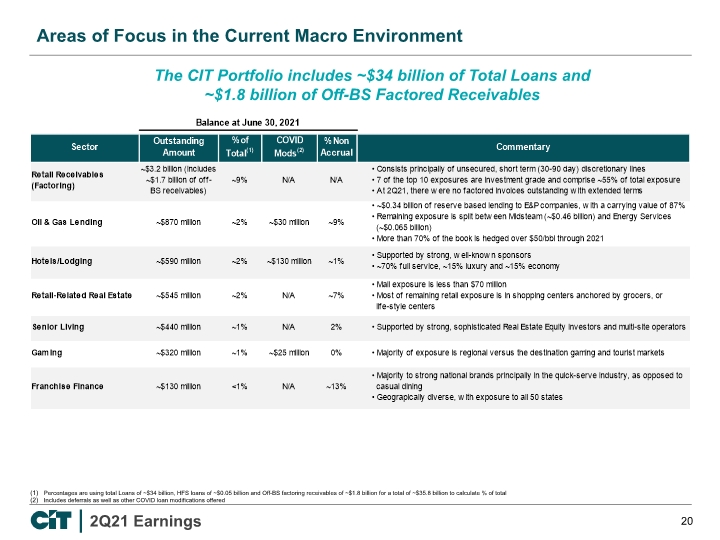Click the '~$3.2 billion' Retail Receivables amount cell

pos(179,180)
